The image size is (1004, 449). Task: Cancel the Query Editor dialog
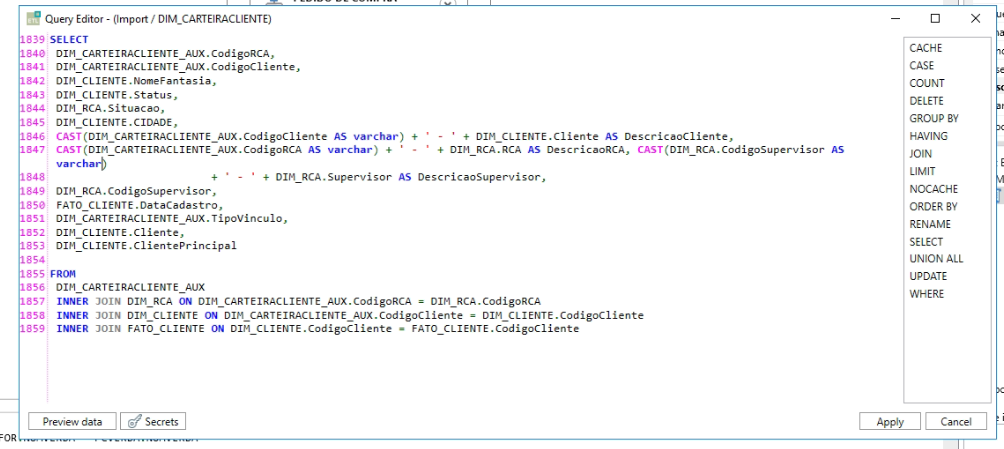(x=956, y=421)
